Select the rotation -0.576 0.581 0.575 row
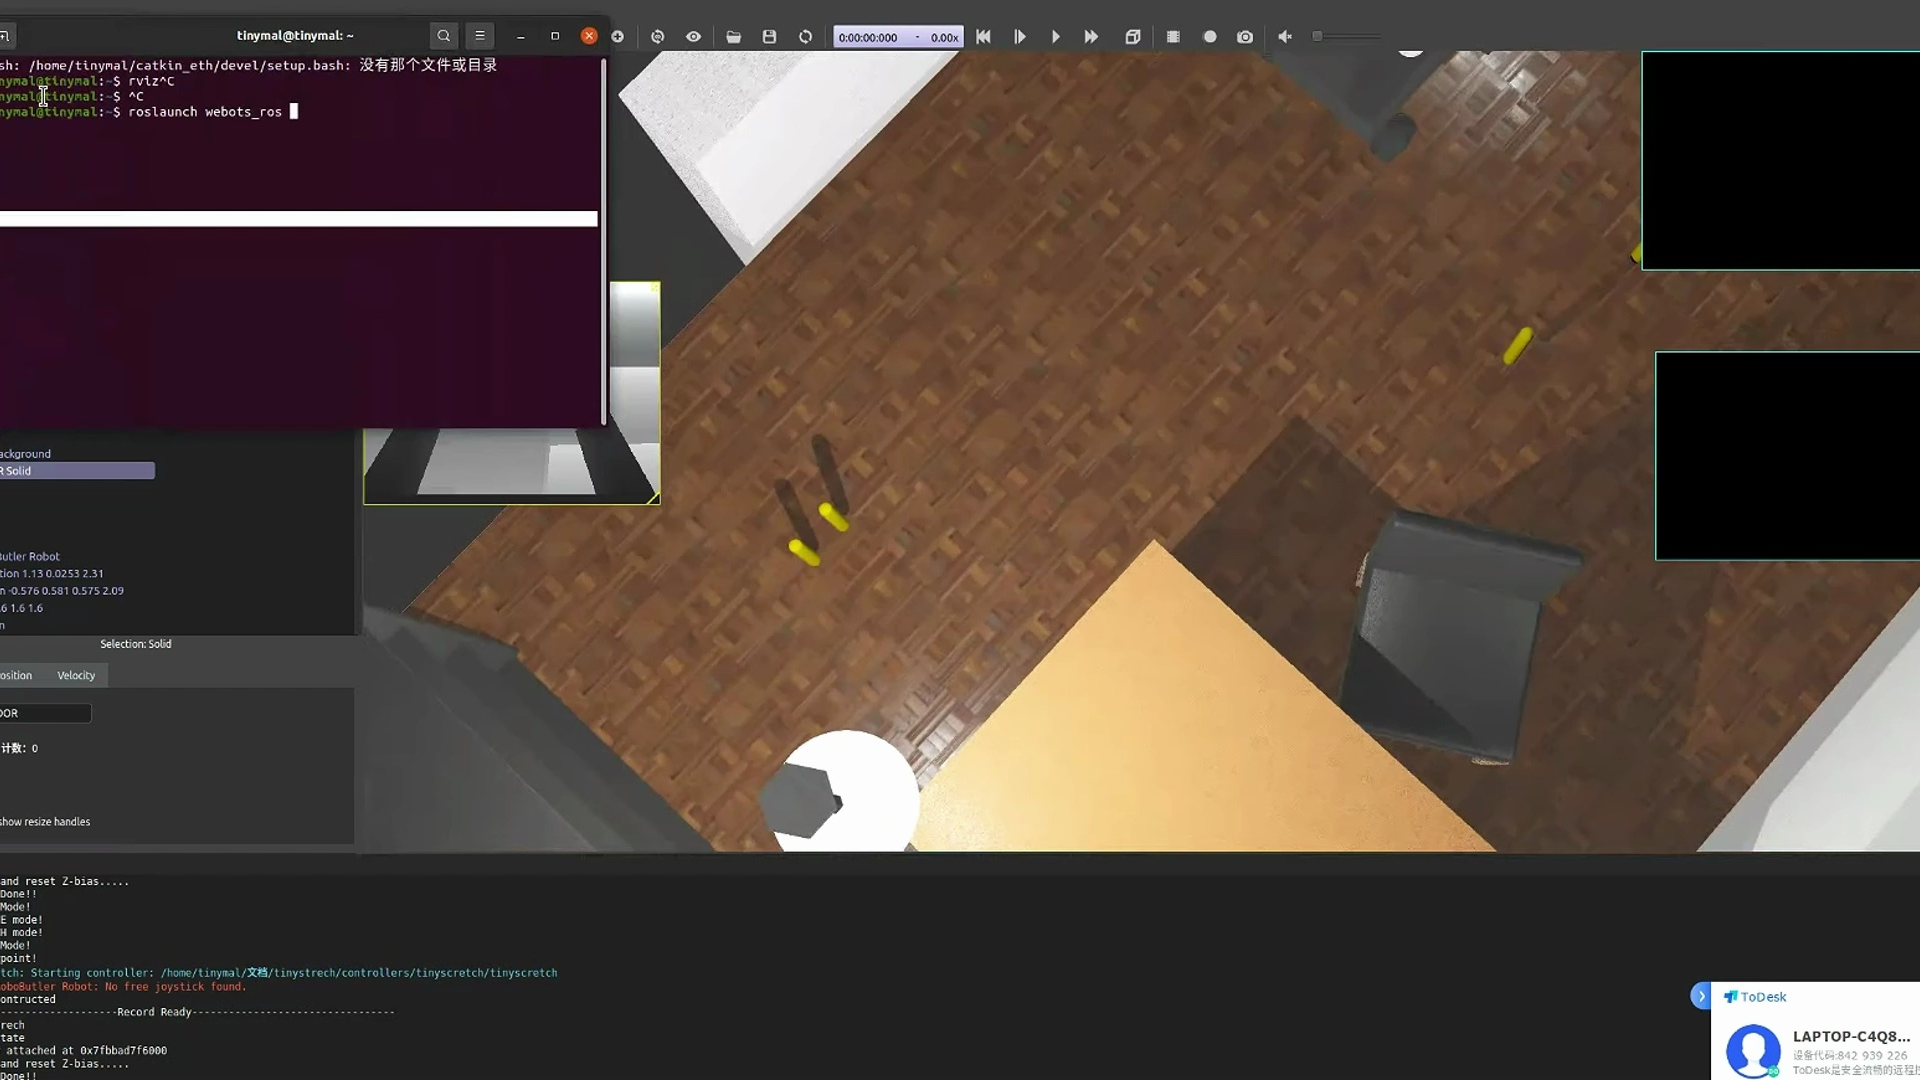The image size is (1920, 1080). pyautogui.click(x=62, y=591)
